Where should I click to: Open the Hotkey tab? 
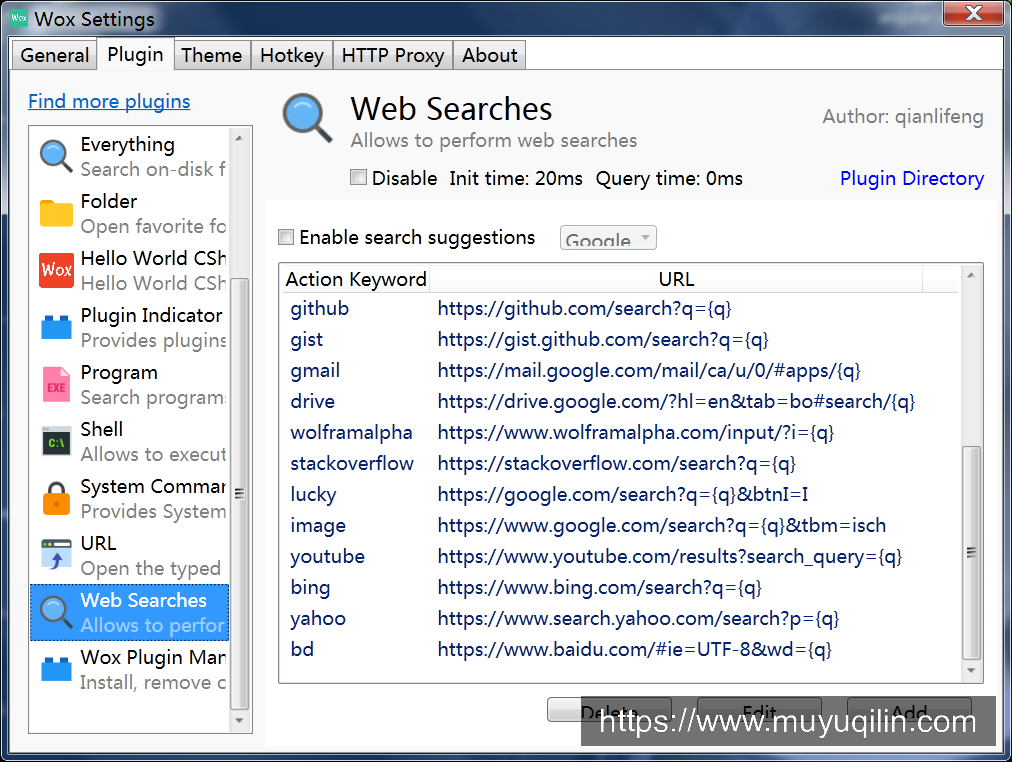coord(292,55)
